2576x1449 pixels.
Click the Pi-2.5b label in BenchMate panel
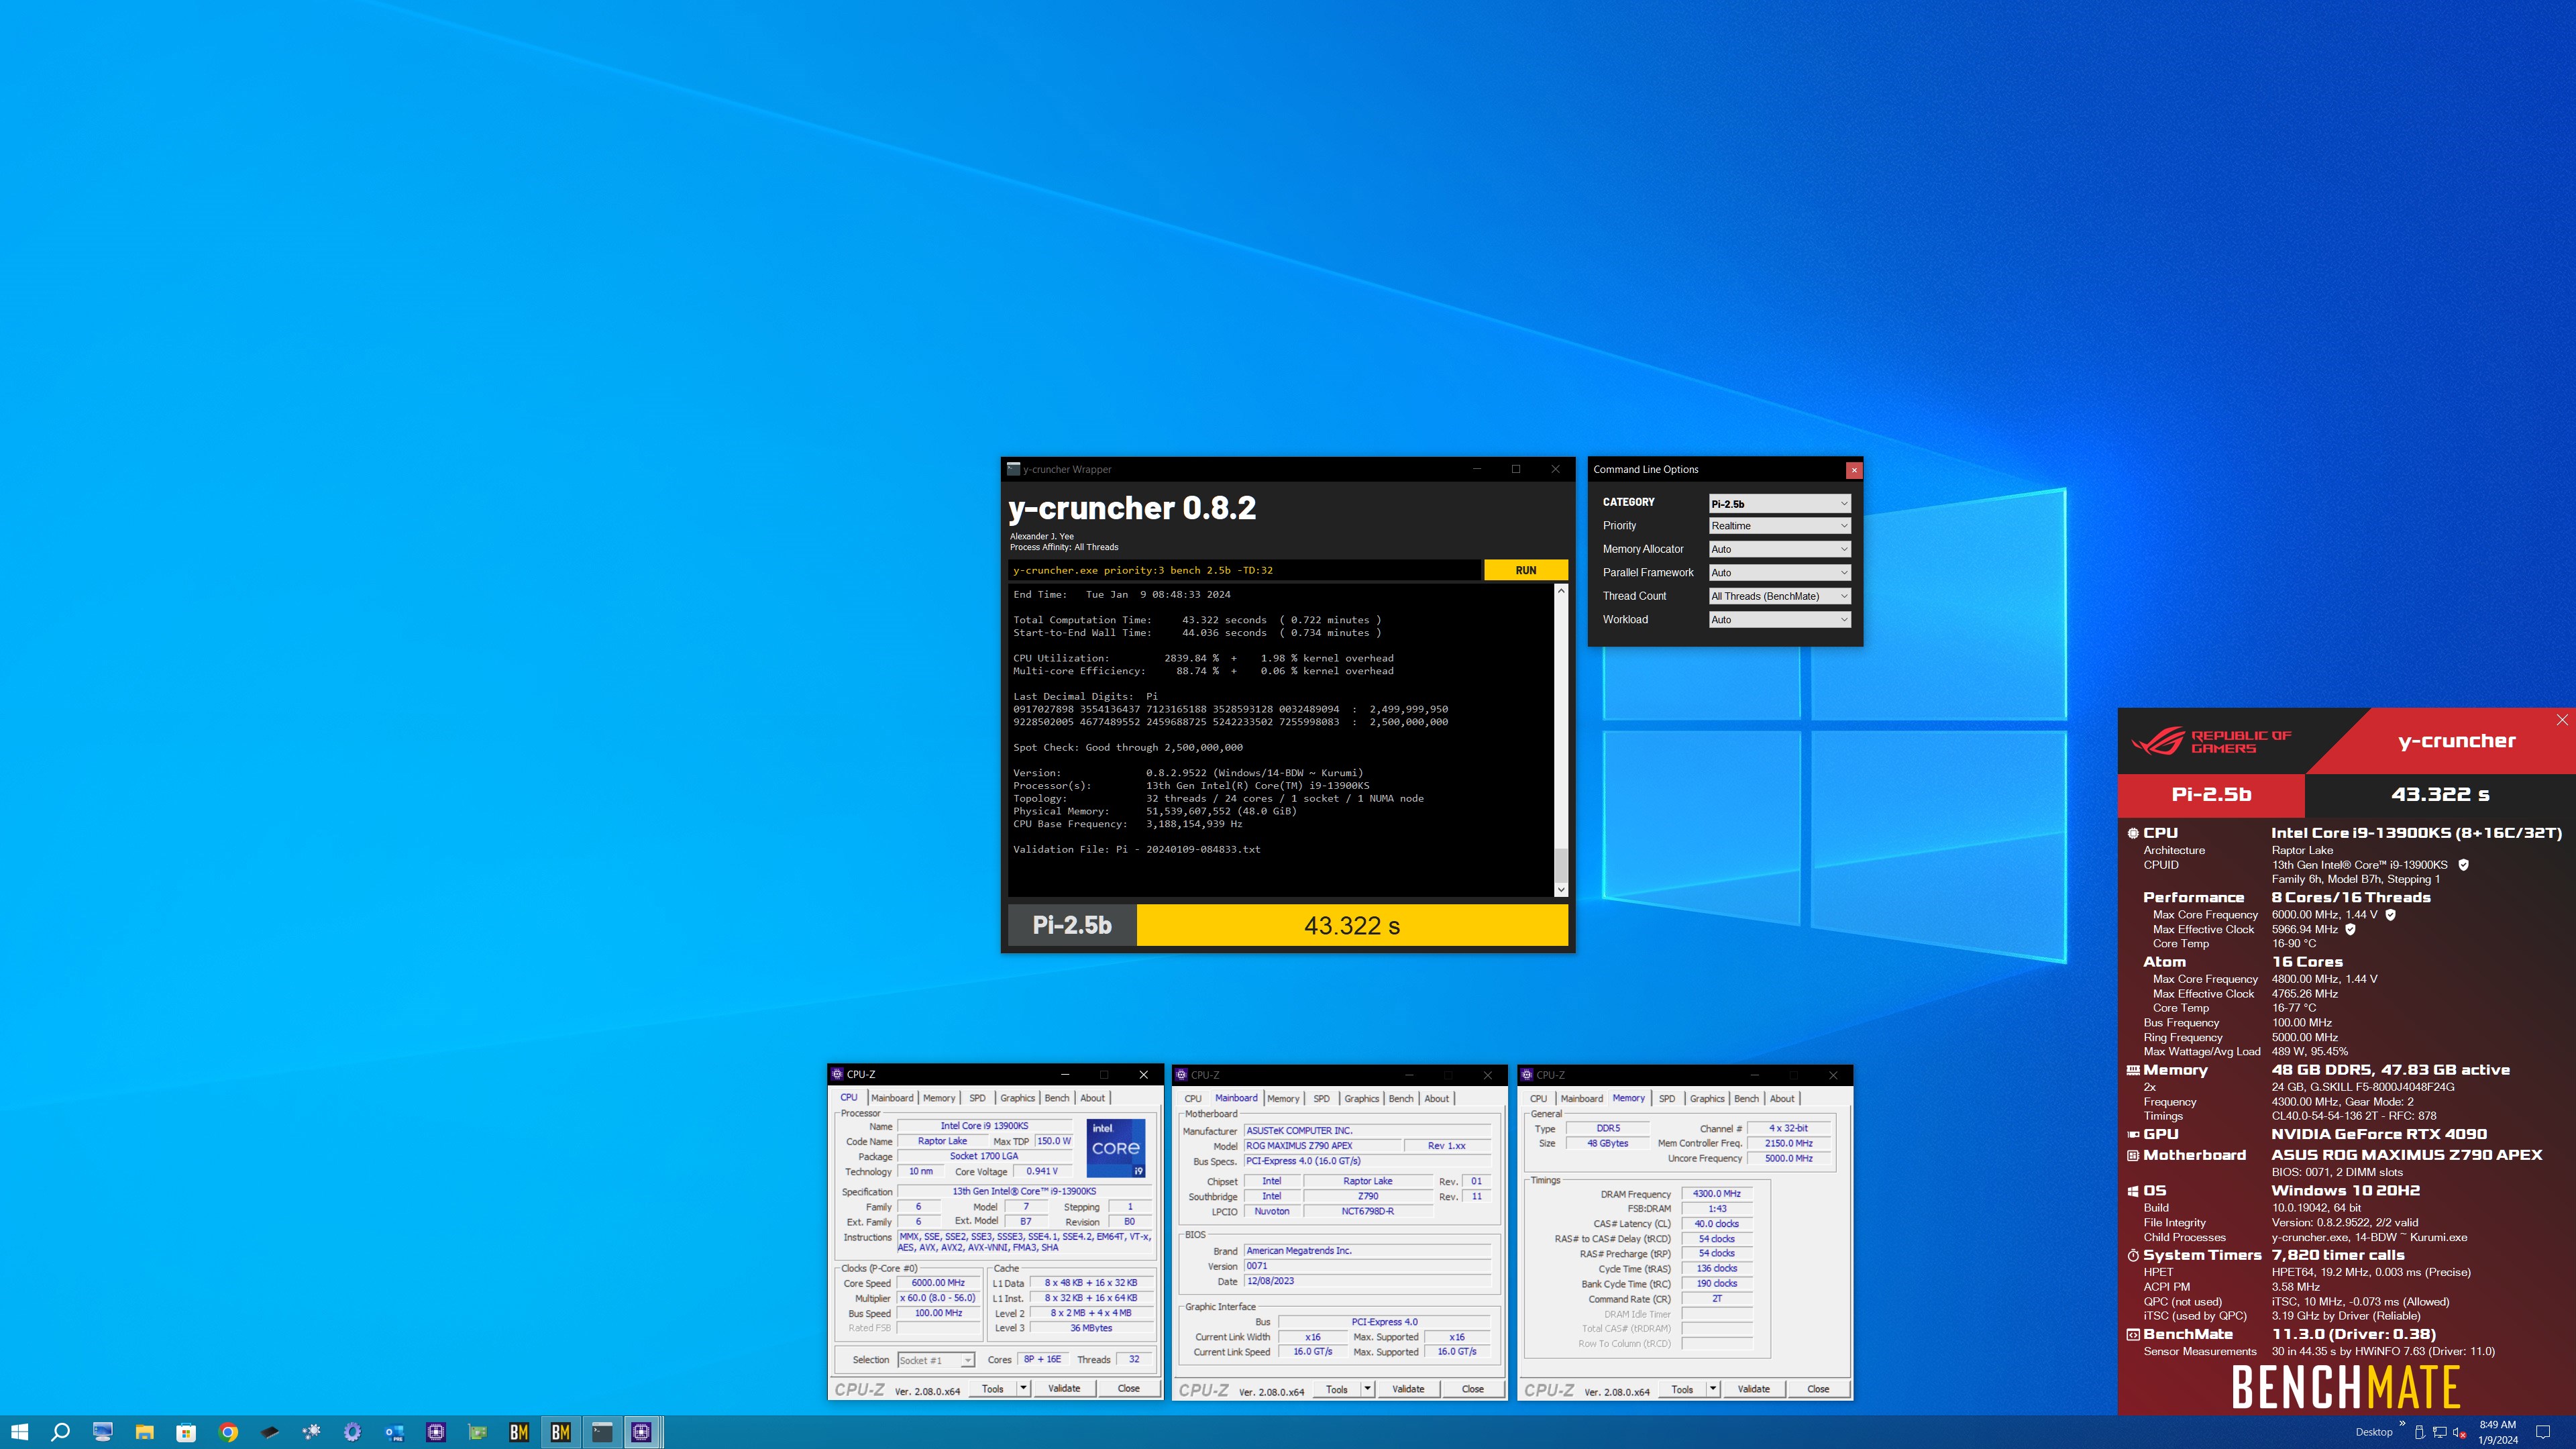click(2211, 794)
